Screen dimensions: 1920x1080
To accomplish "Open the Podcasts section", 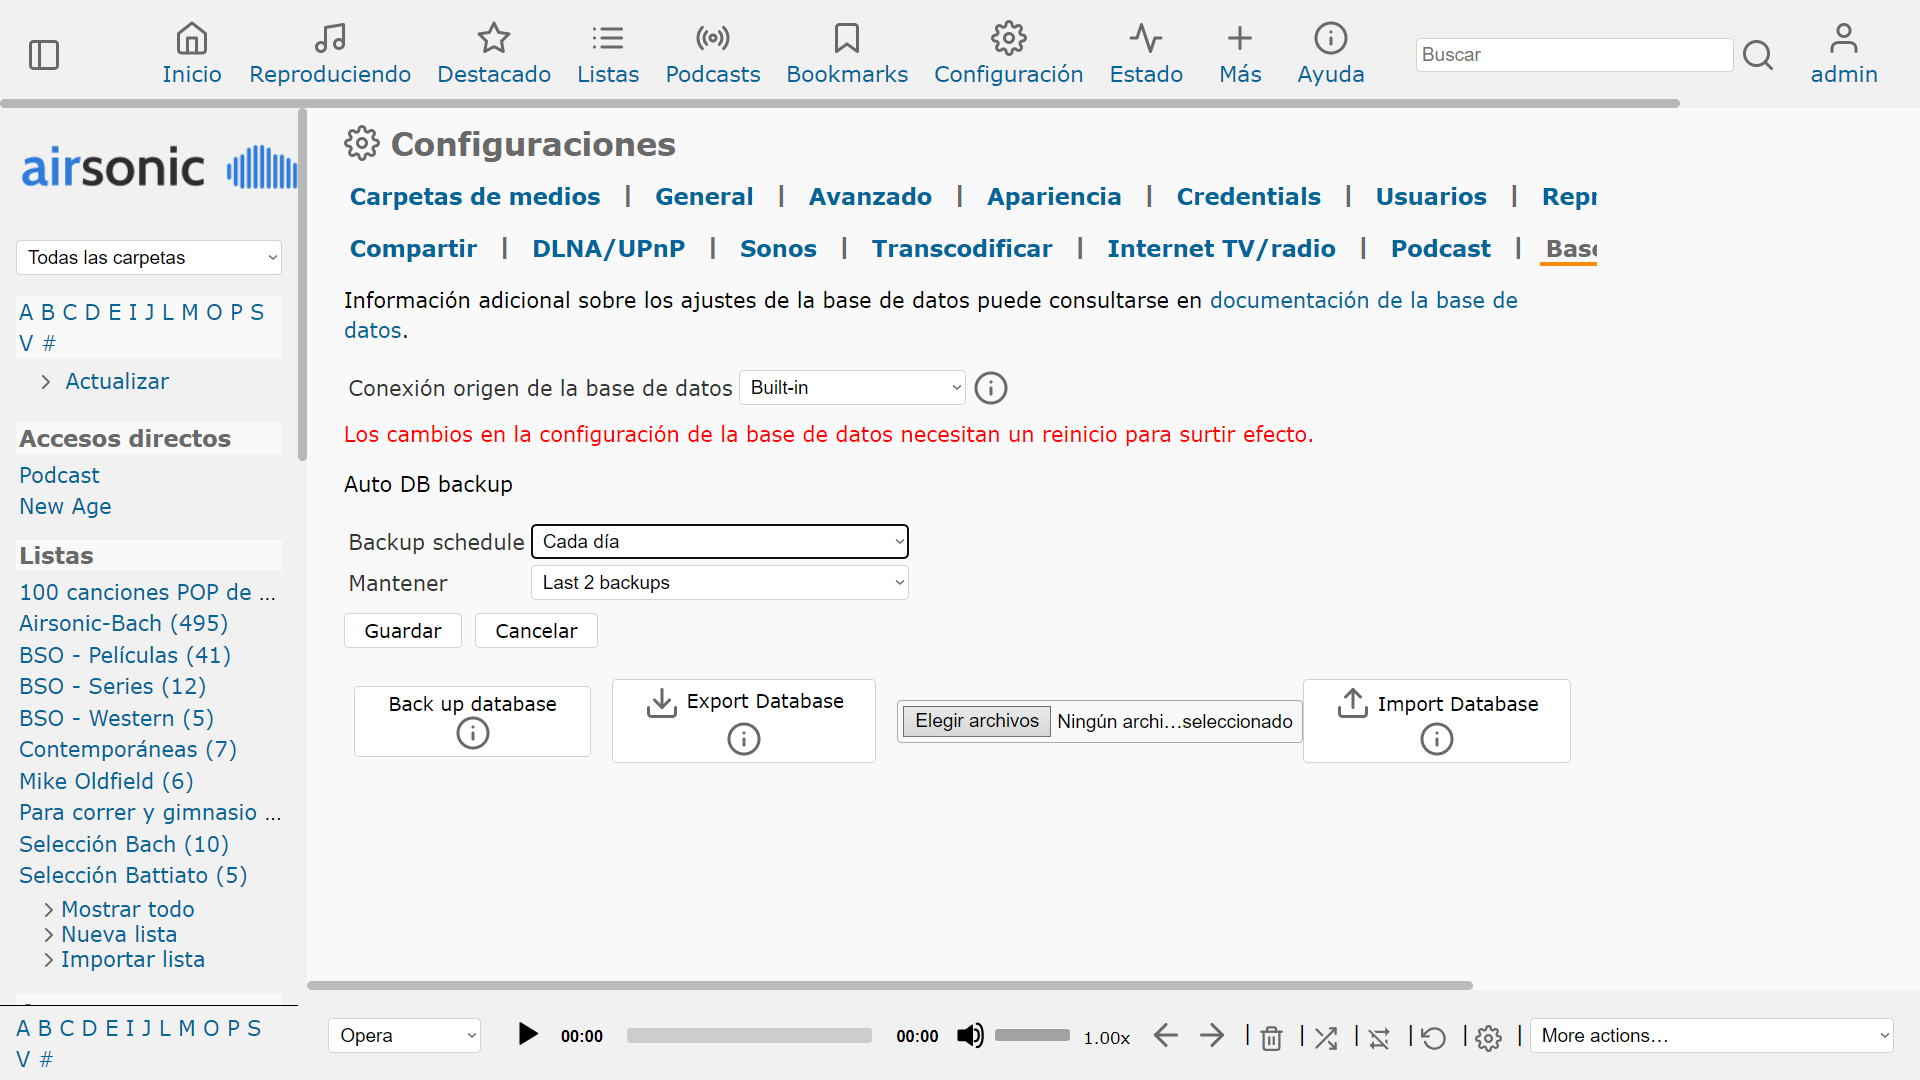I will [x=712, y=52].
